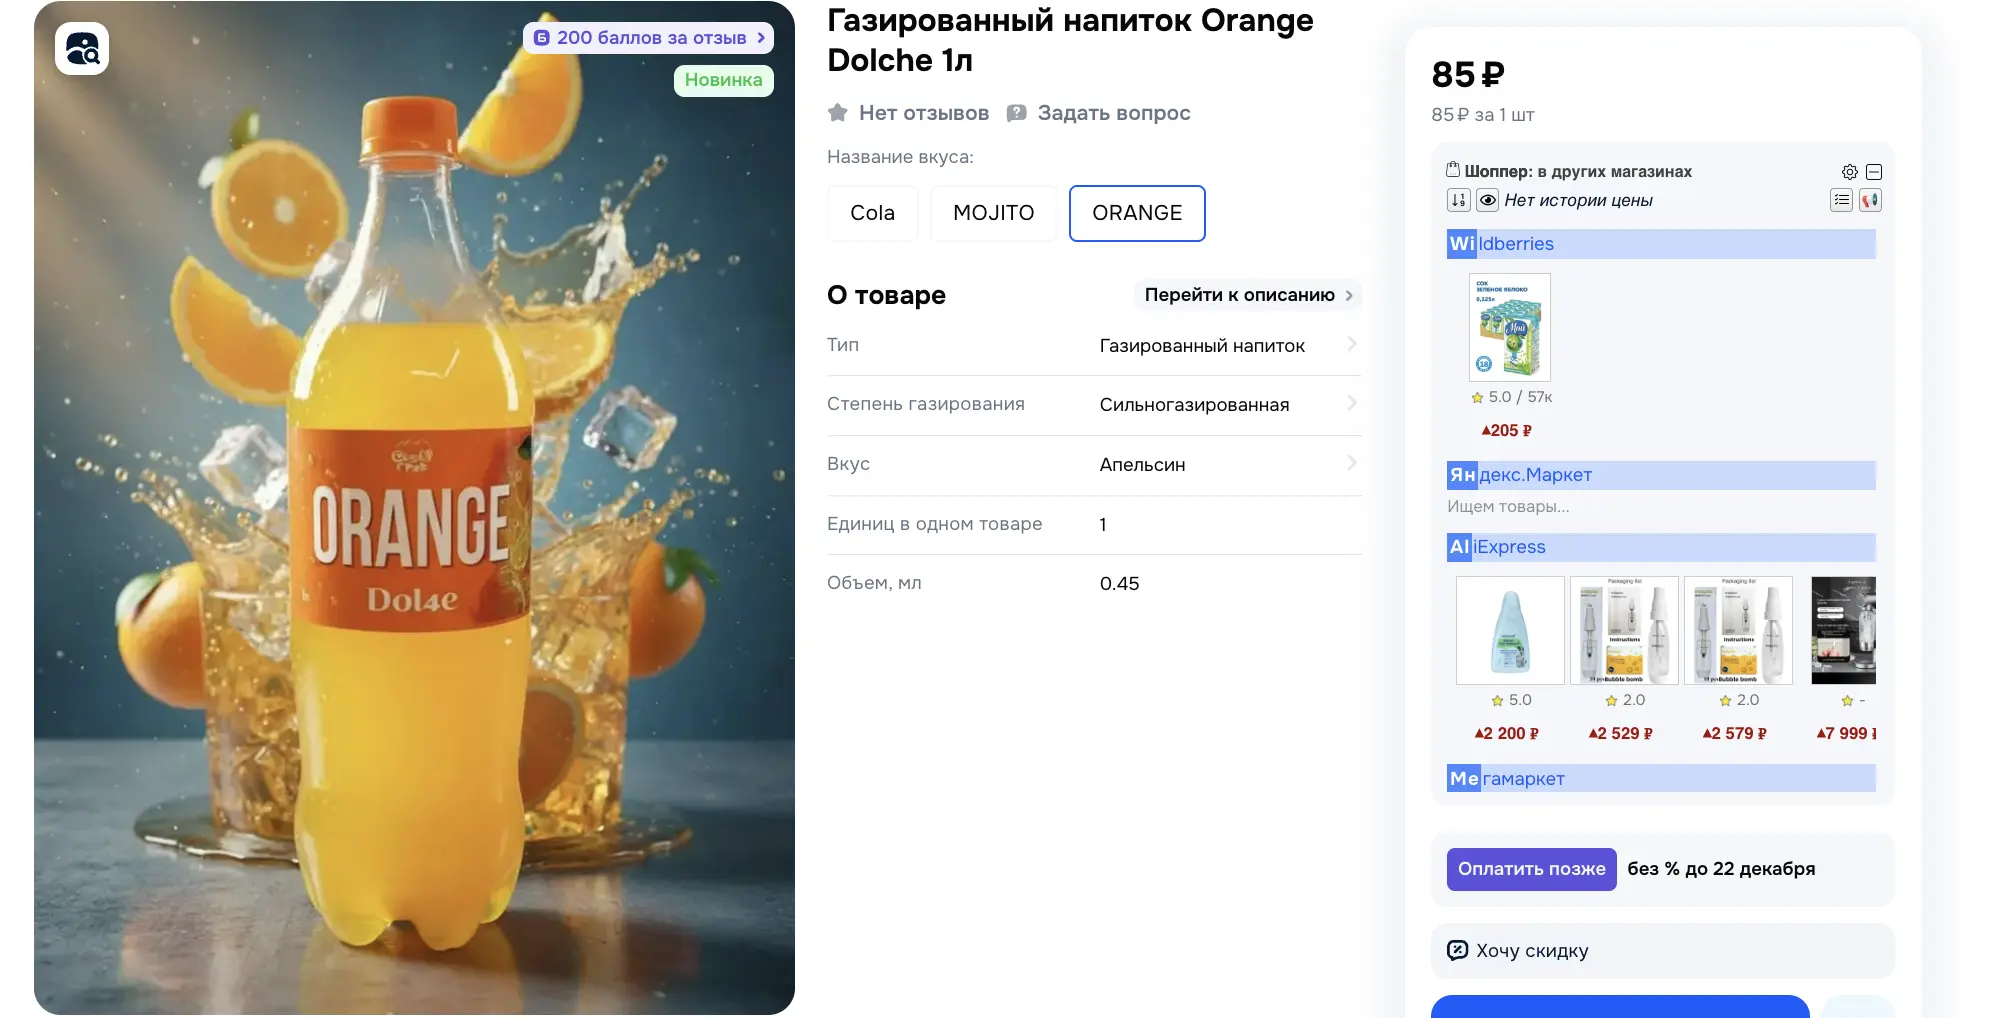Click the checklist icon in Shopper panel
2000x1018 pixels.
[1842, 200]
